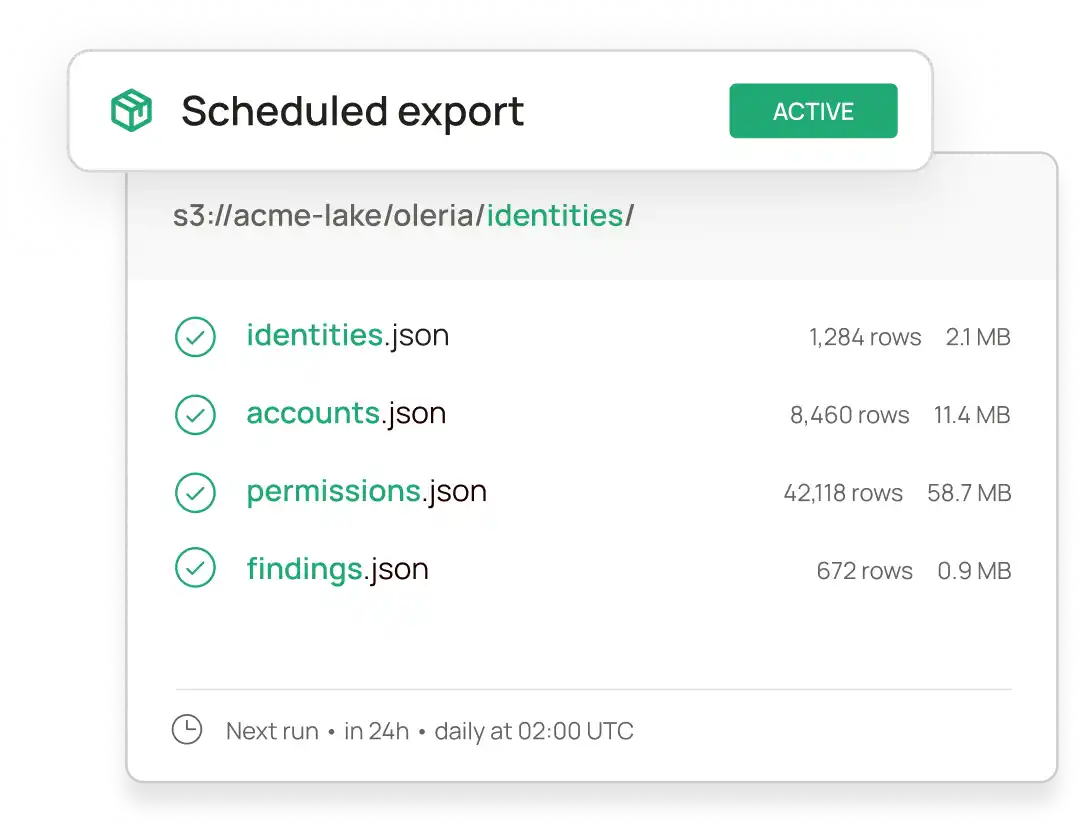This screenshot has height=825, width=1080.
Task: Click the Next run label
Action: (x=272, y=731)
